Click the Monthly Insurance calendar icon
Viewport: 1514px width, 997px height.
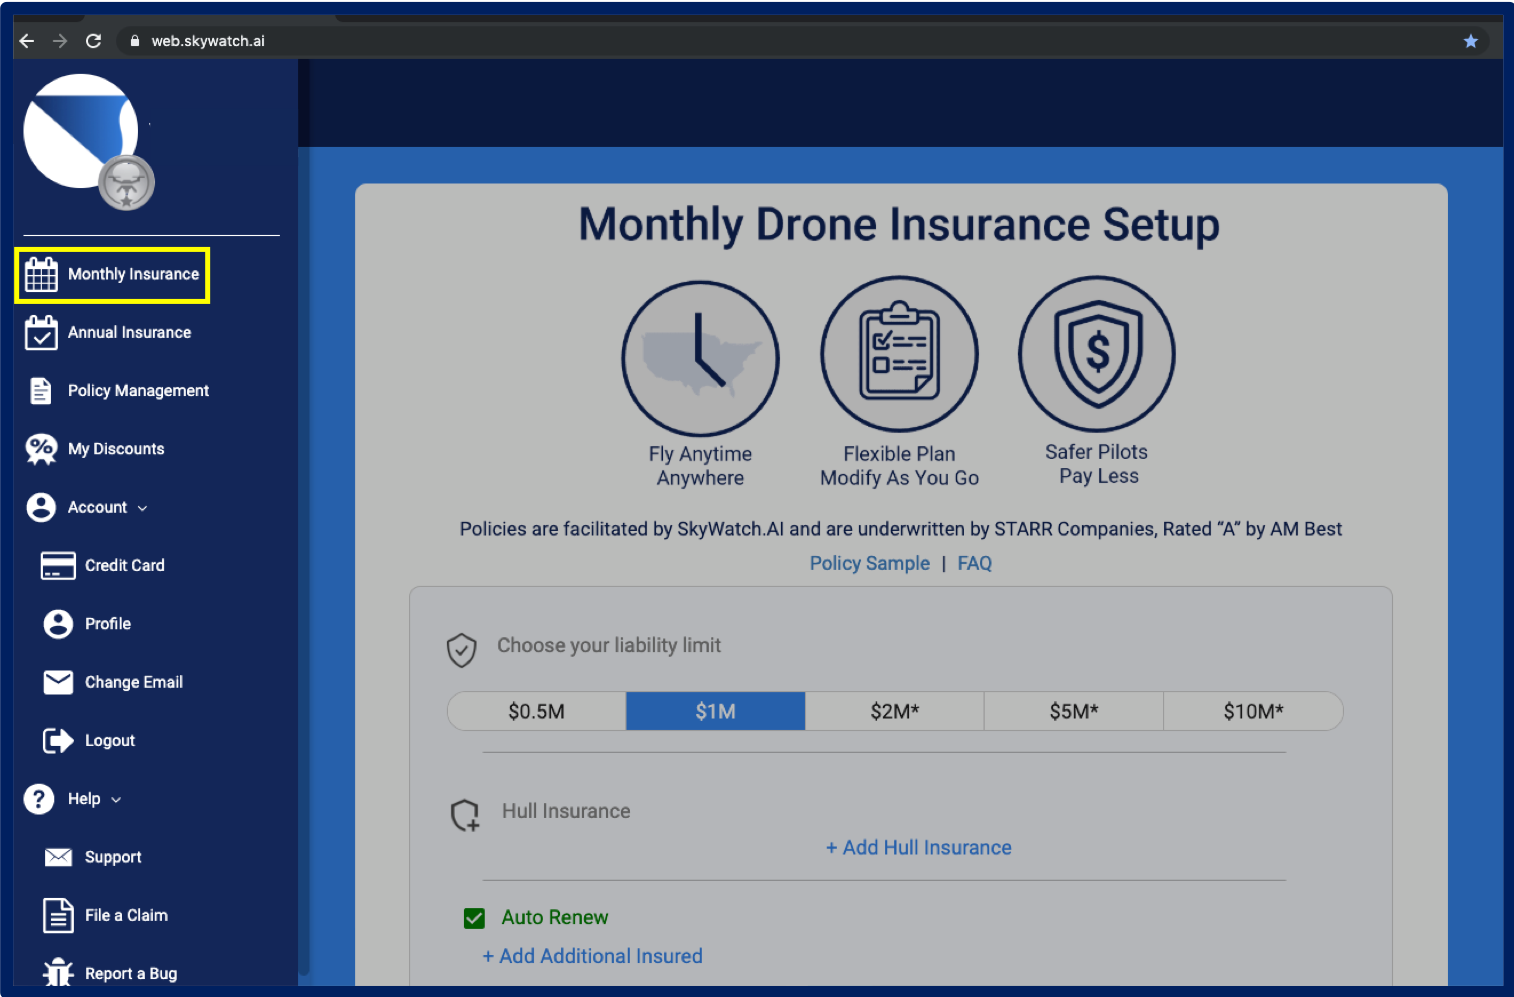click(x=41, y=274)
